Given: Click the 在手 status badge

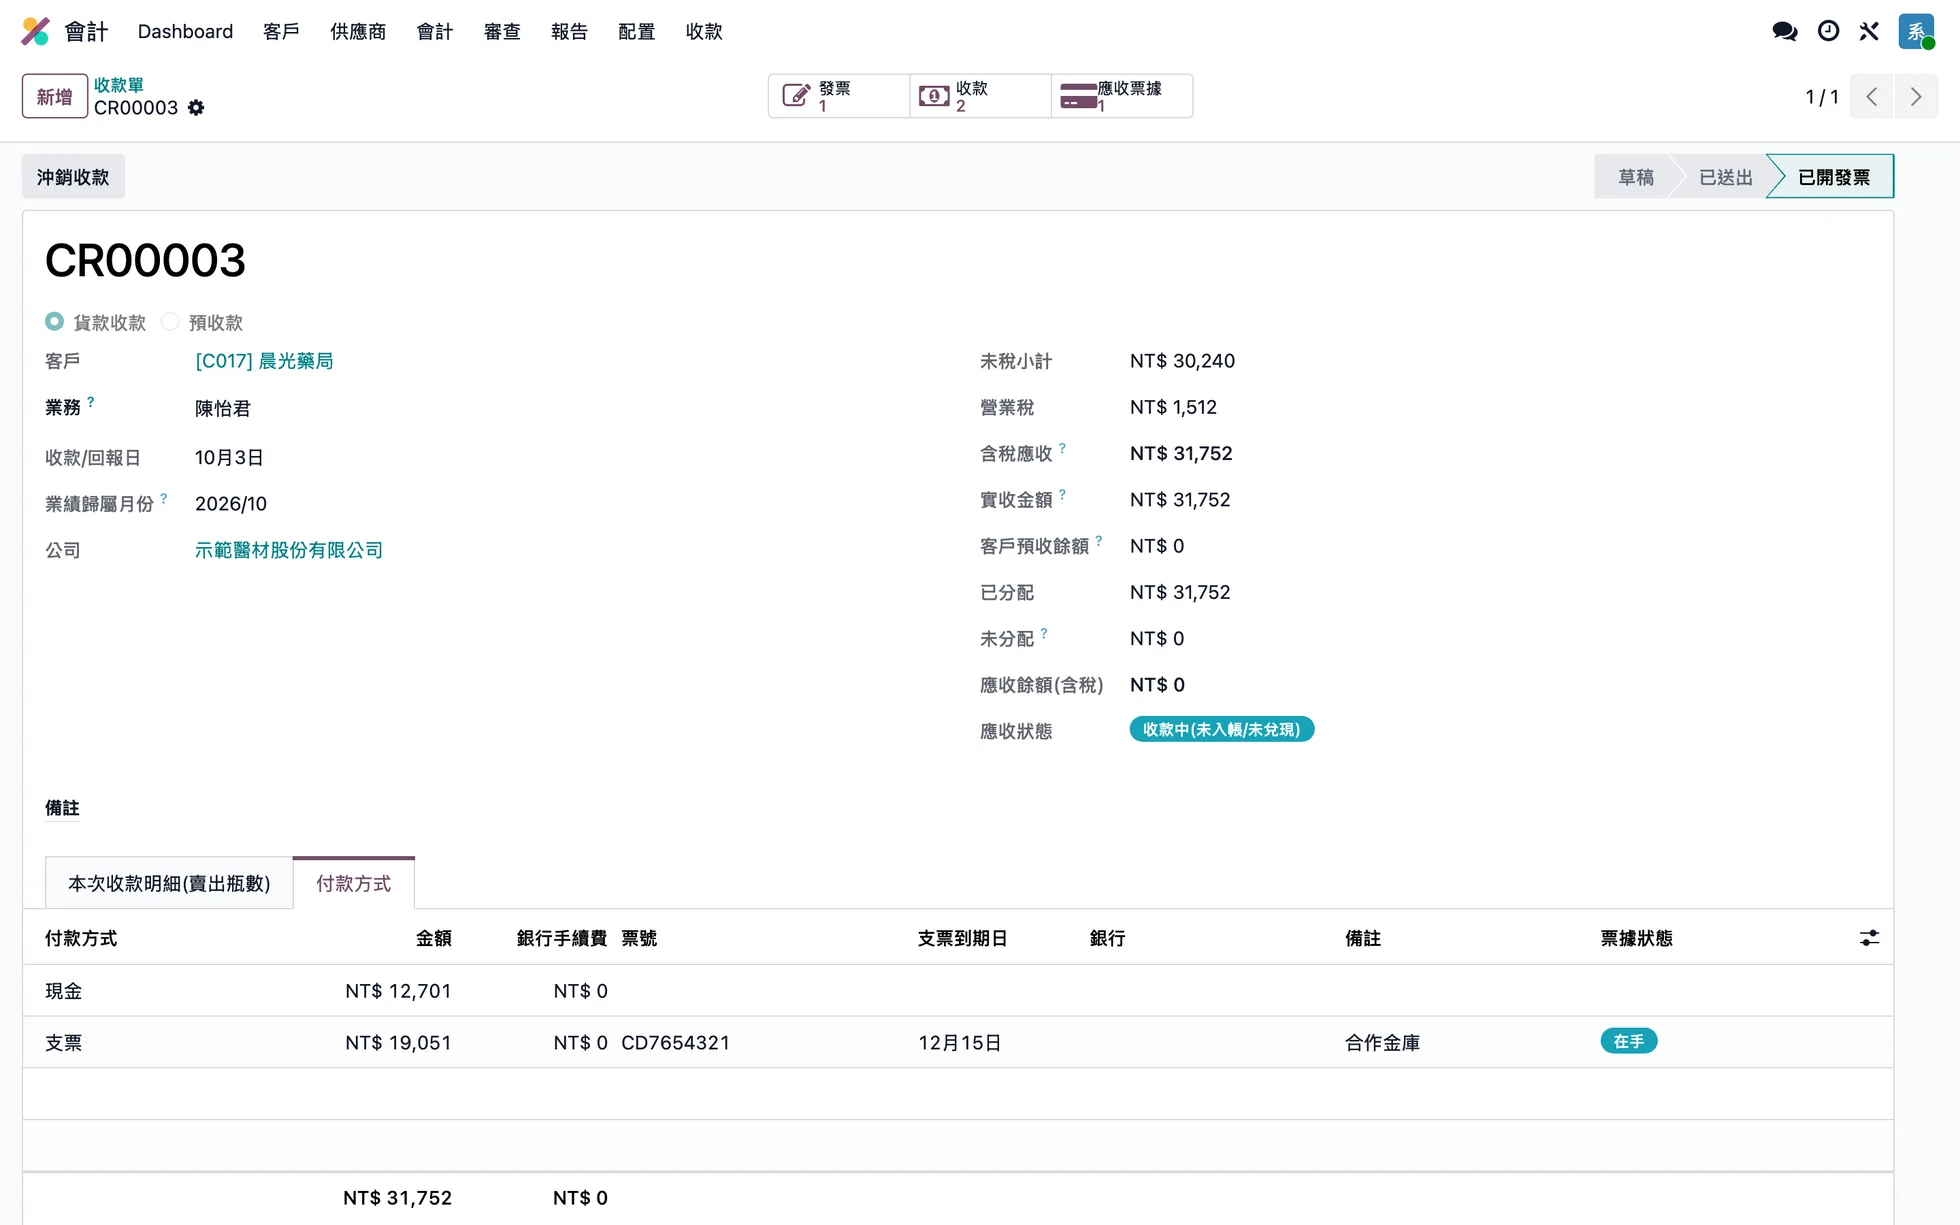Looking at the screenshot, I should tap(1628, 1042).
